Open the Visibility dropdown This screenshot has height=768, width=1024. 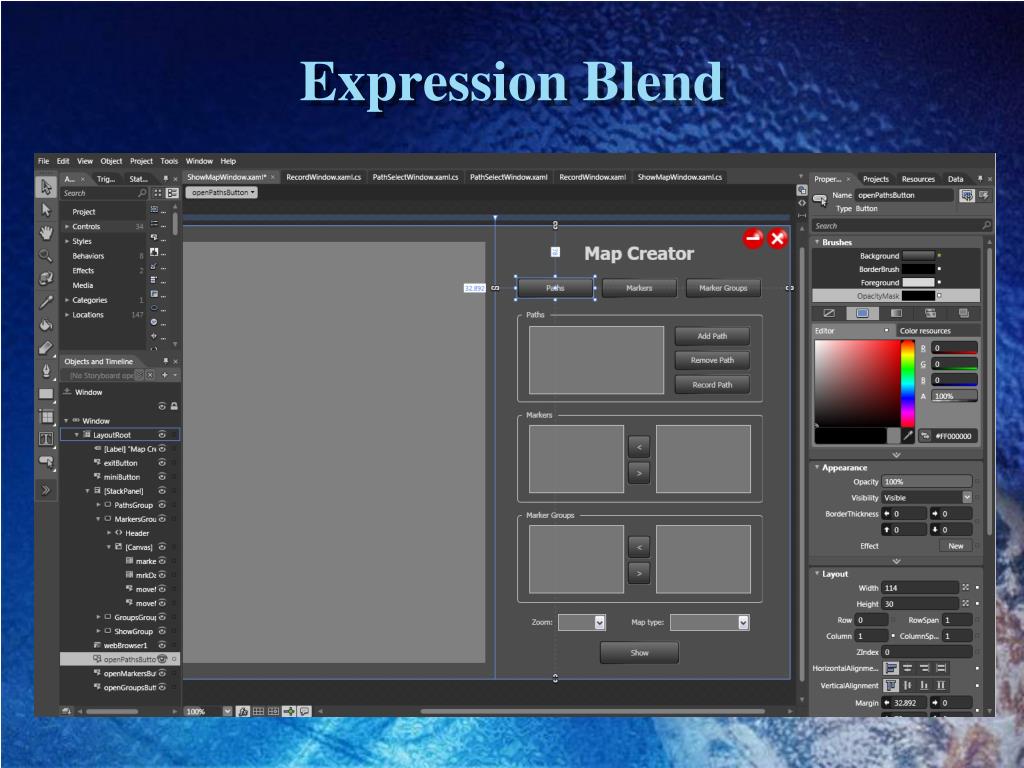point(967,498)
